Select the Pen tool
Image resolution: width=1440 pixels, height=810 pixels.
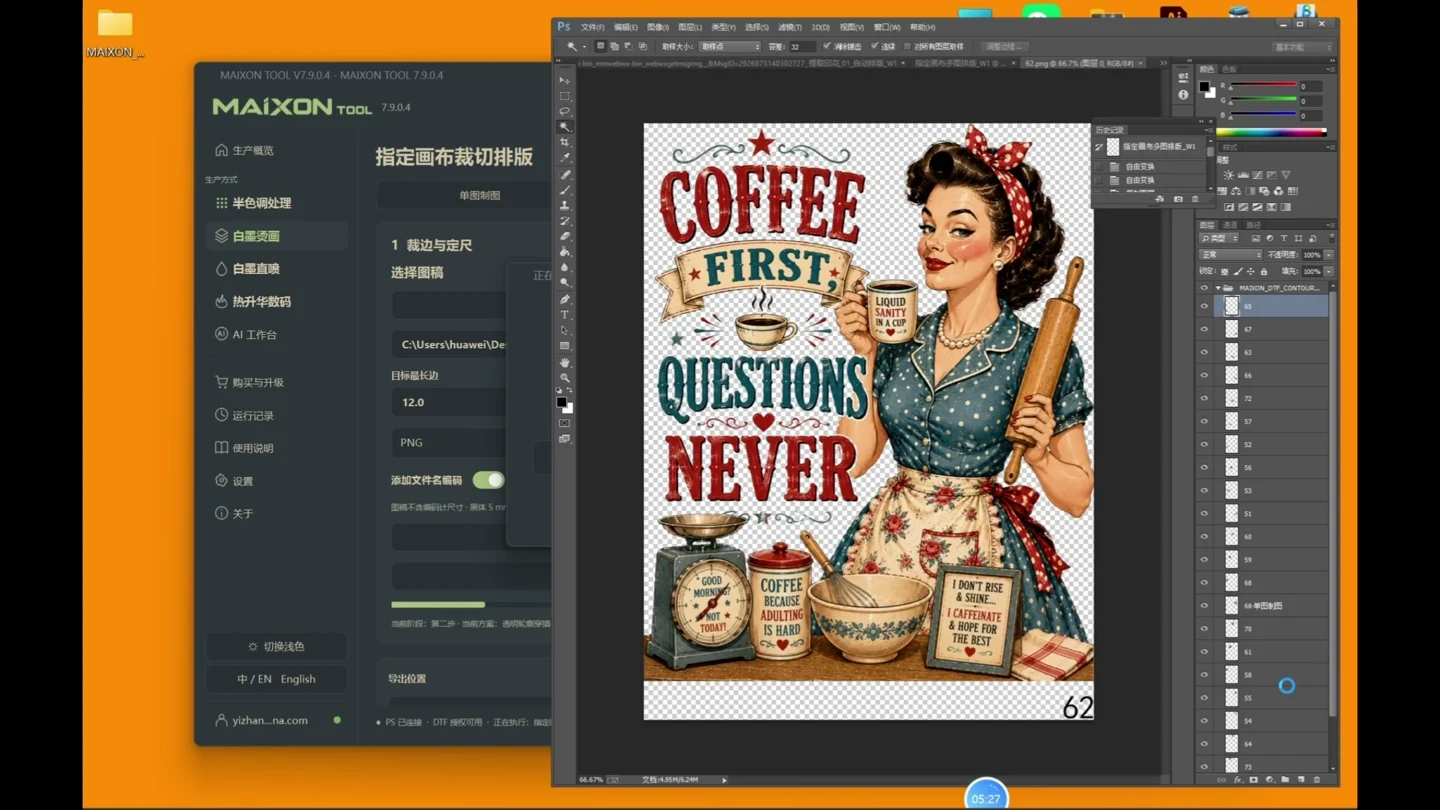point(565,299)
